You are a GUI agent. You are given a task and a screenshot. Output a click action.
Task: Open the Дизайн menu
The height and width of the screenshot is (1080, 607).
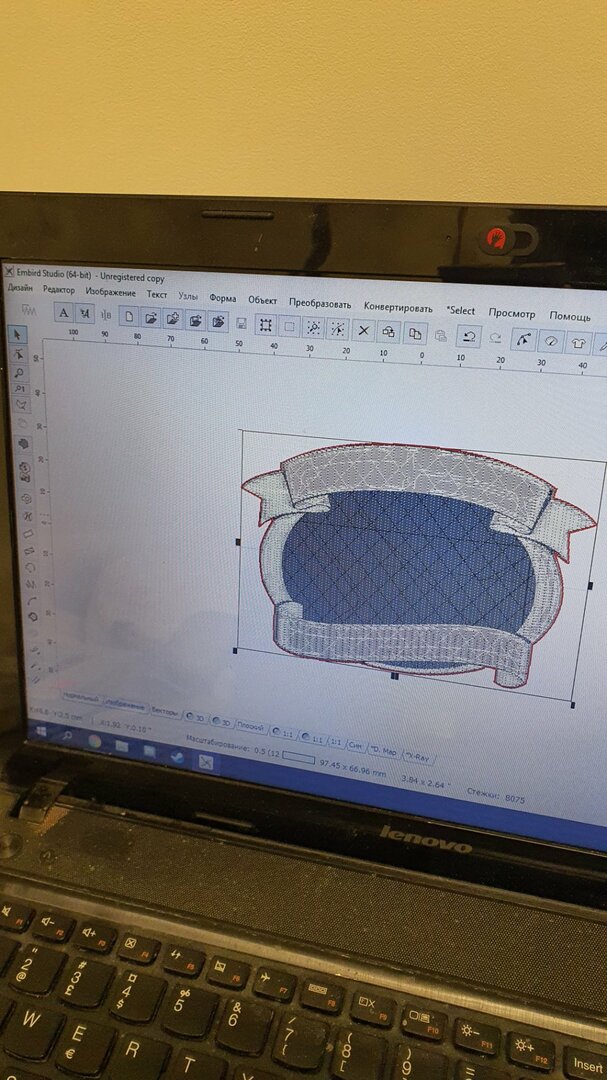20,289
